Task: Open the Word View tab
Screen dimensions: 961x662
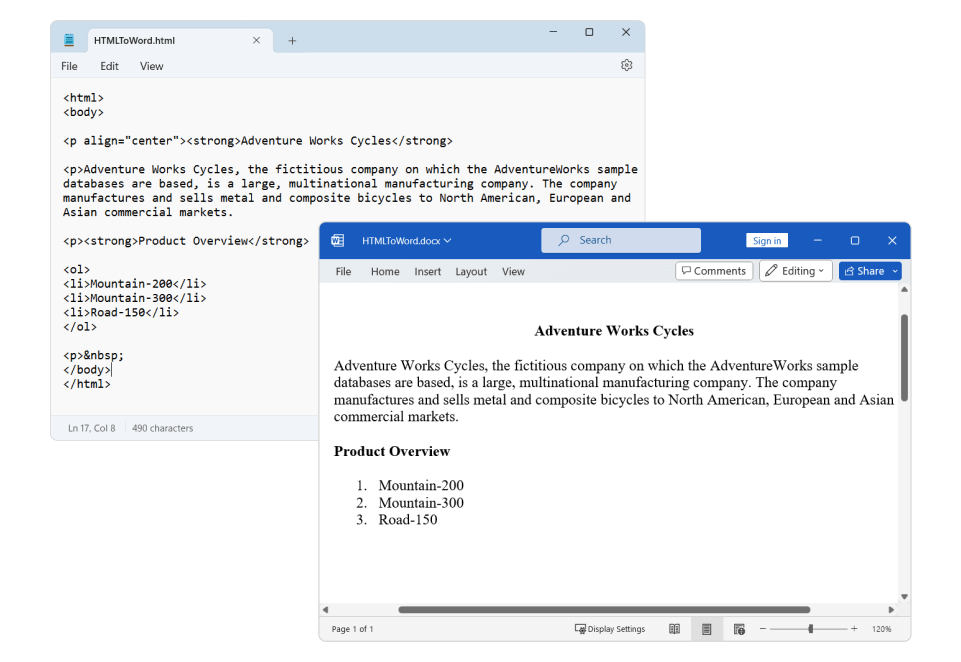Action: 513,272
